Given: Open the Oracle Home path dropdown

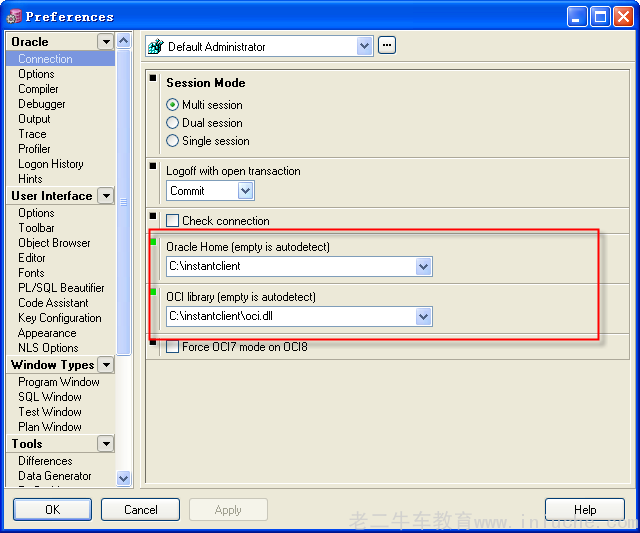Looking at the screenshot, I should click(424, 267).
